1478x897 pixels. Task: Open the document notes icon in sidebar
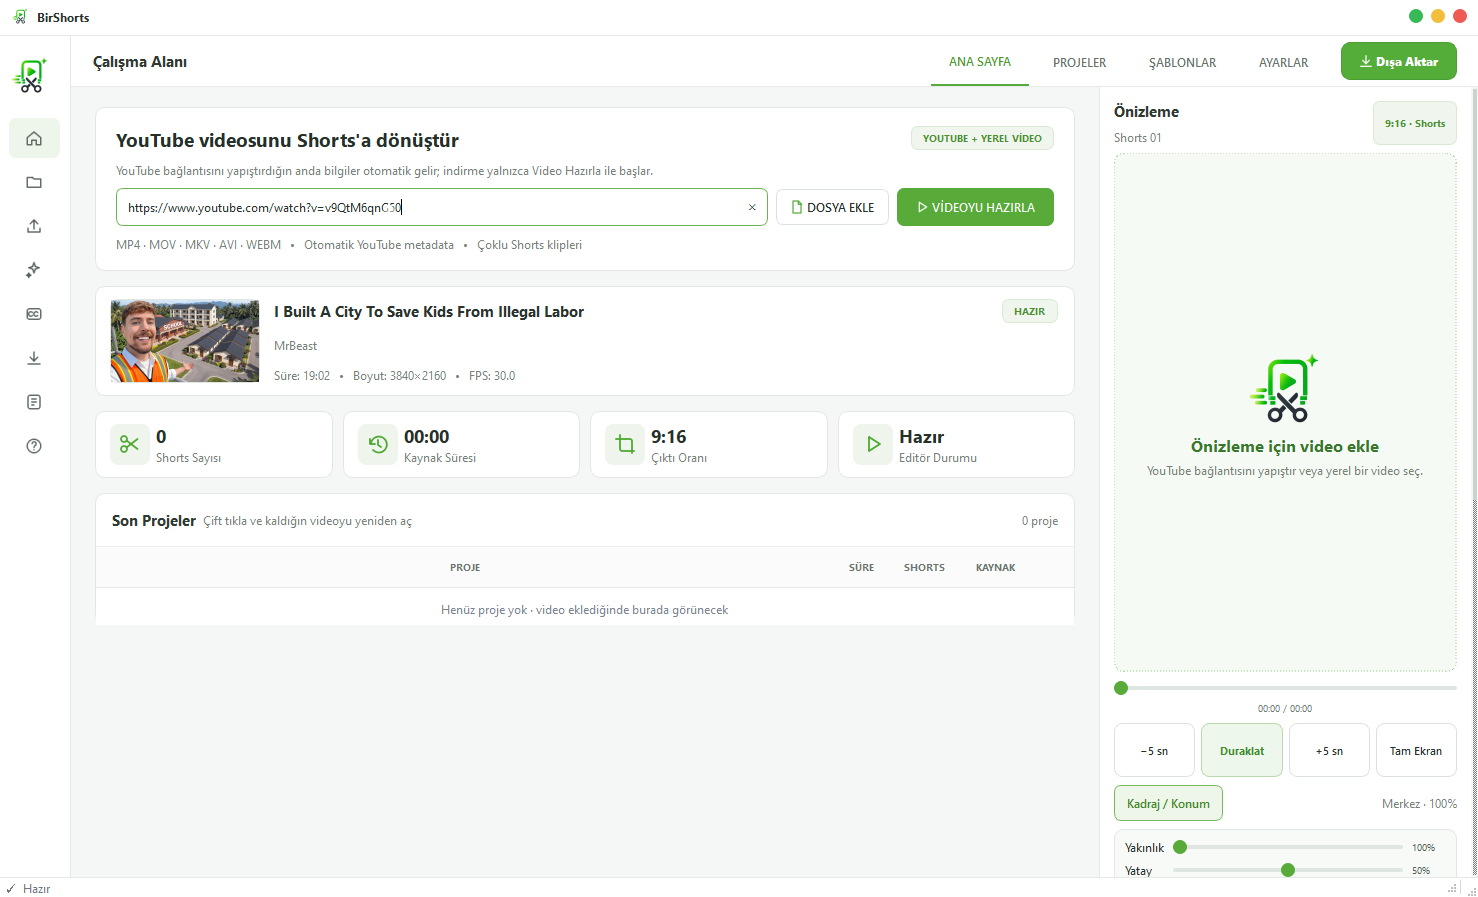click(34, 402)
